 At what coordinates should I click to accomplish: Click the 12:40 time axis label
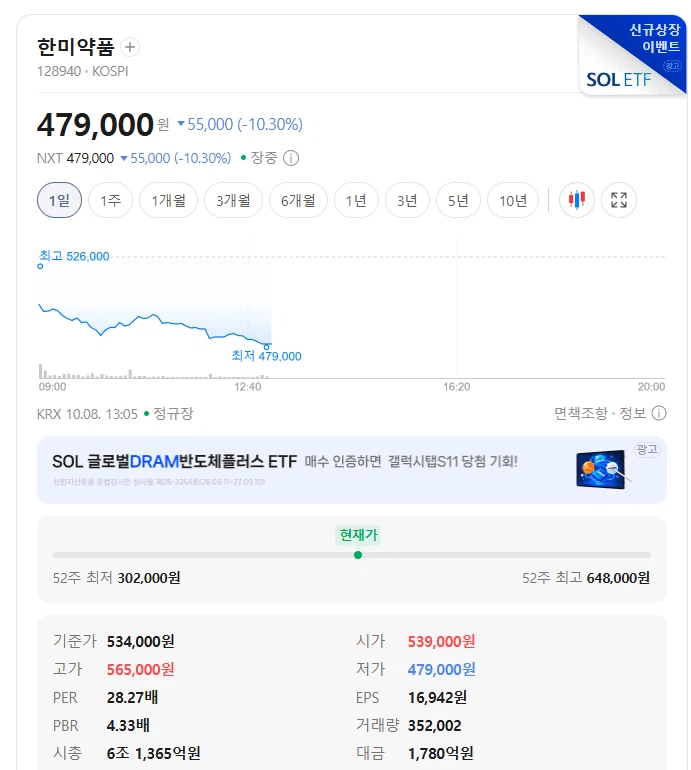248,387
